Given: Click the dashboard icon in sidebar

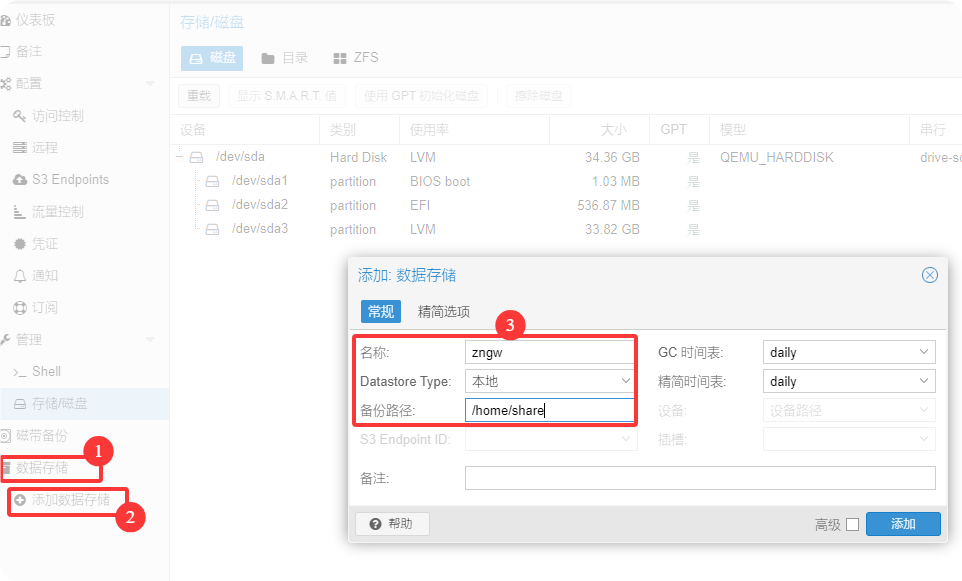Looking at the screenshot, I should point(5,20).
